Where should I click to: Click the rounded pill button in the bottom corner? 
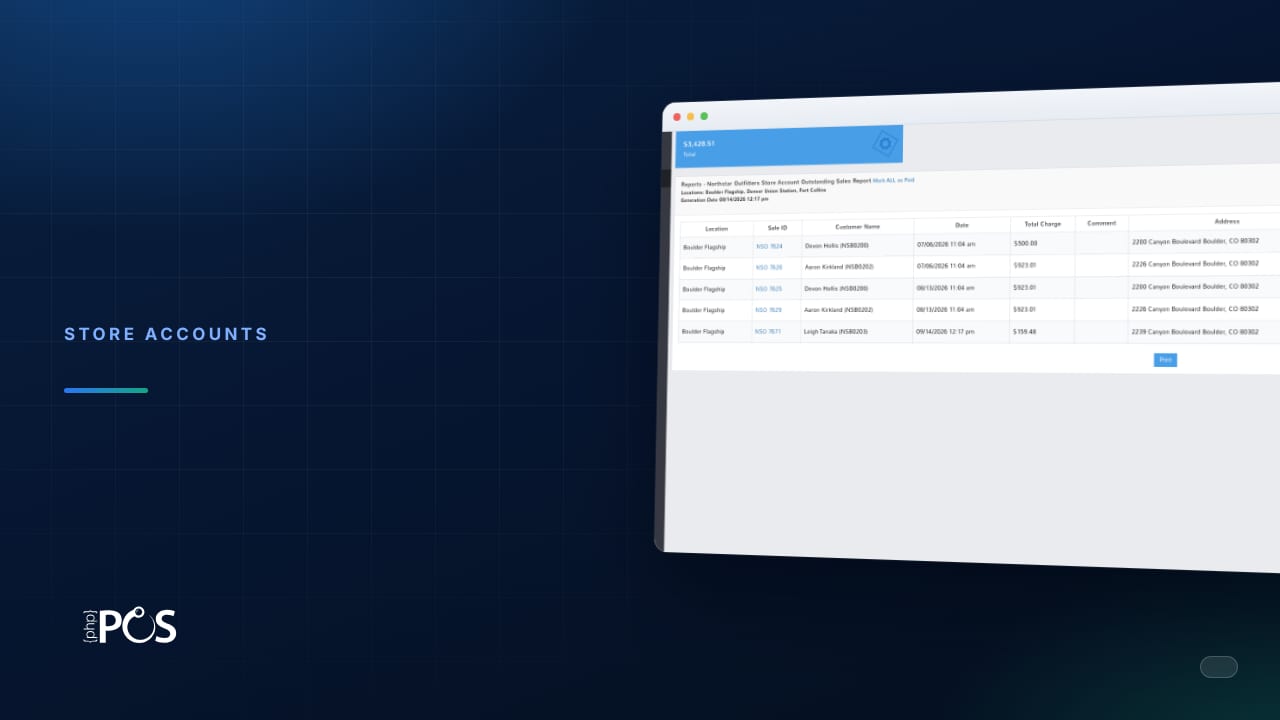[x=1219, y=667]
